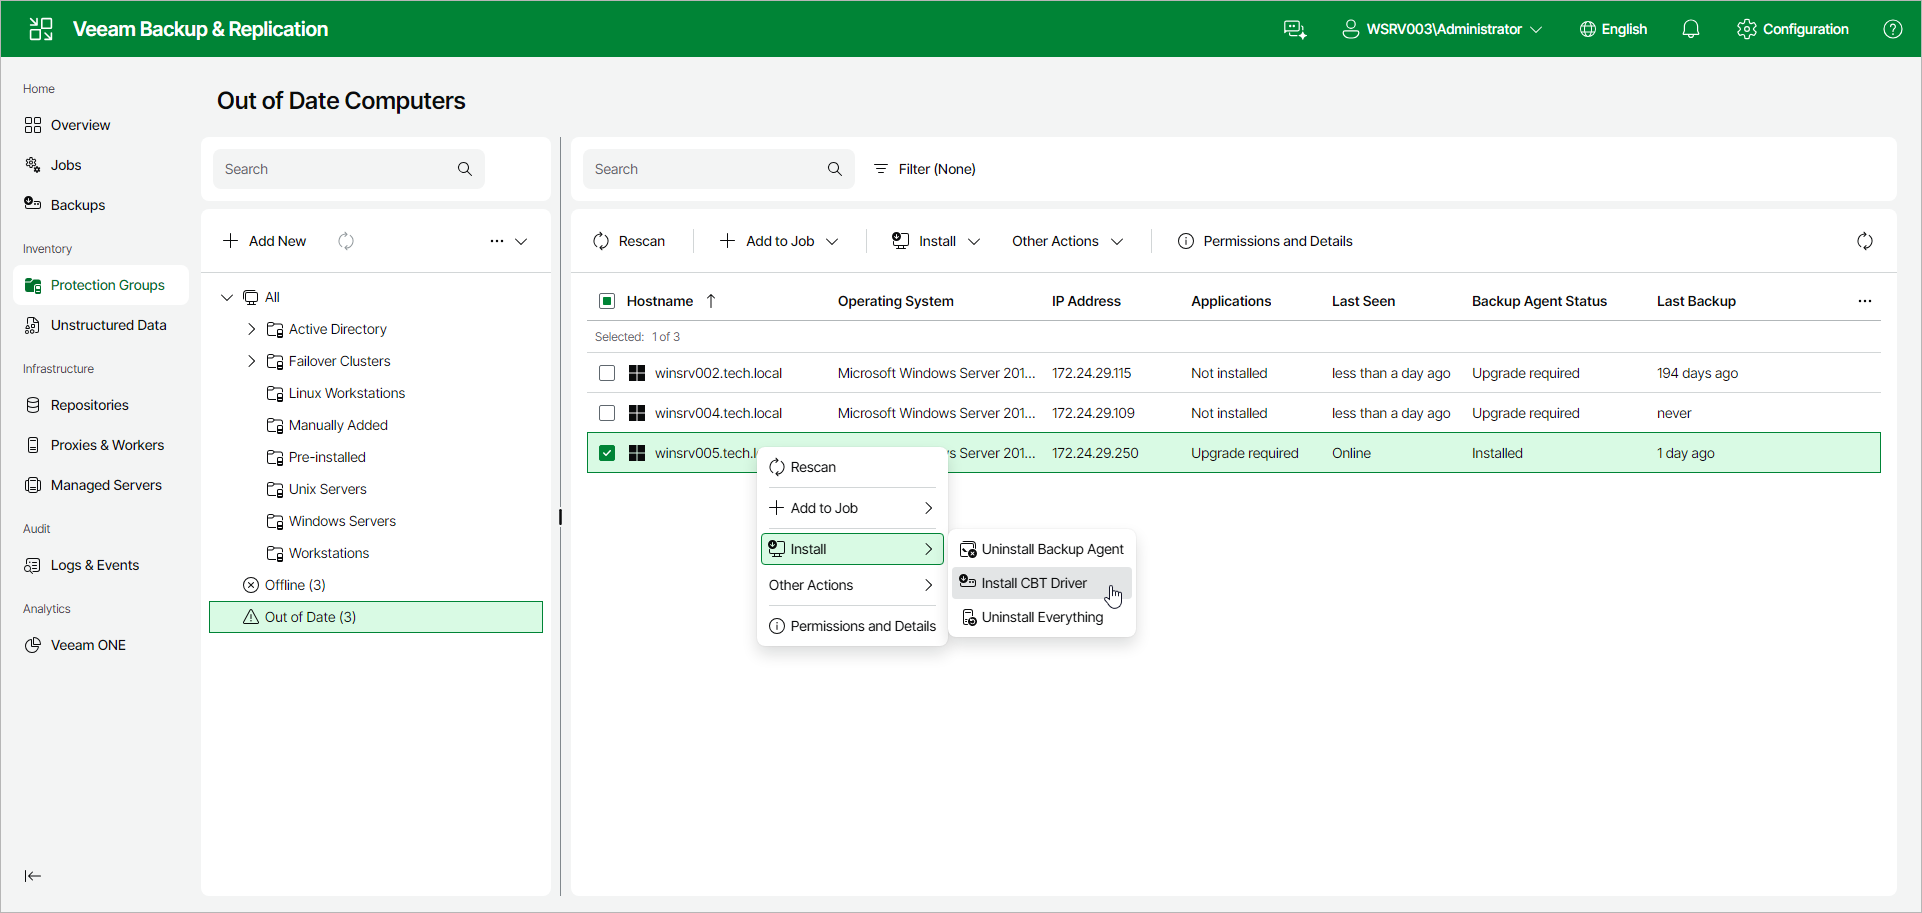Image resolution: width=1922 pixels, height=913 pixels.
Task: Open Install toolbar dropdown
Action: point(936,241)
